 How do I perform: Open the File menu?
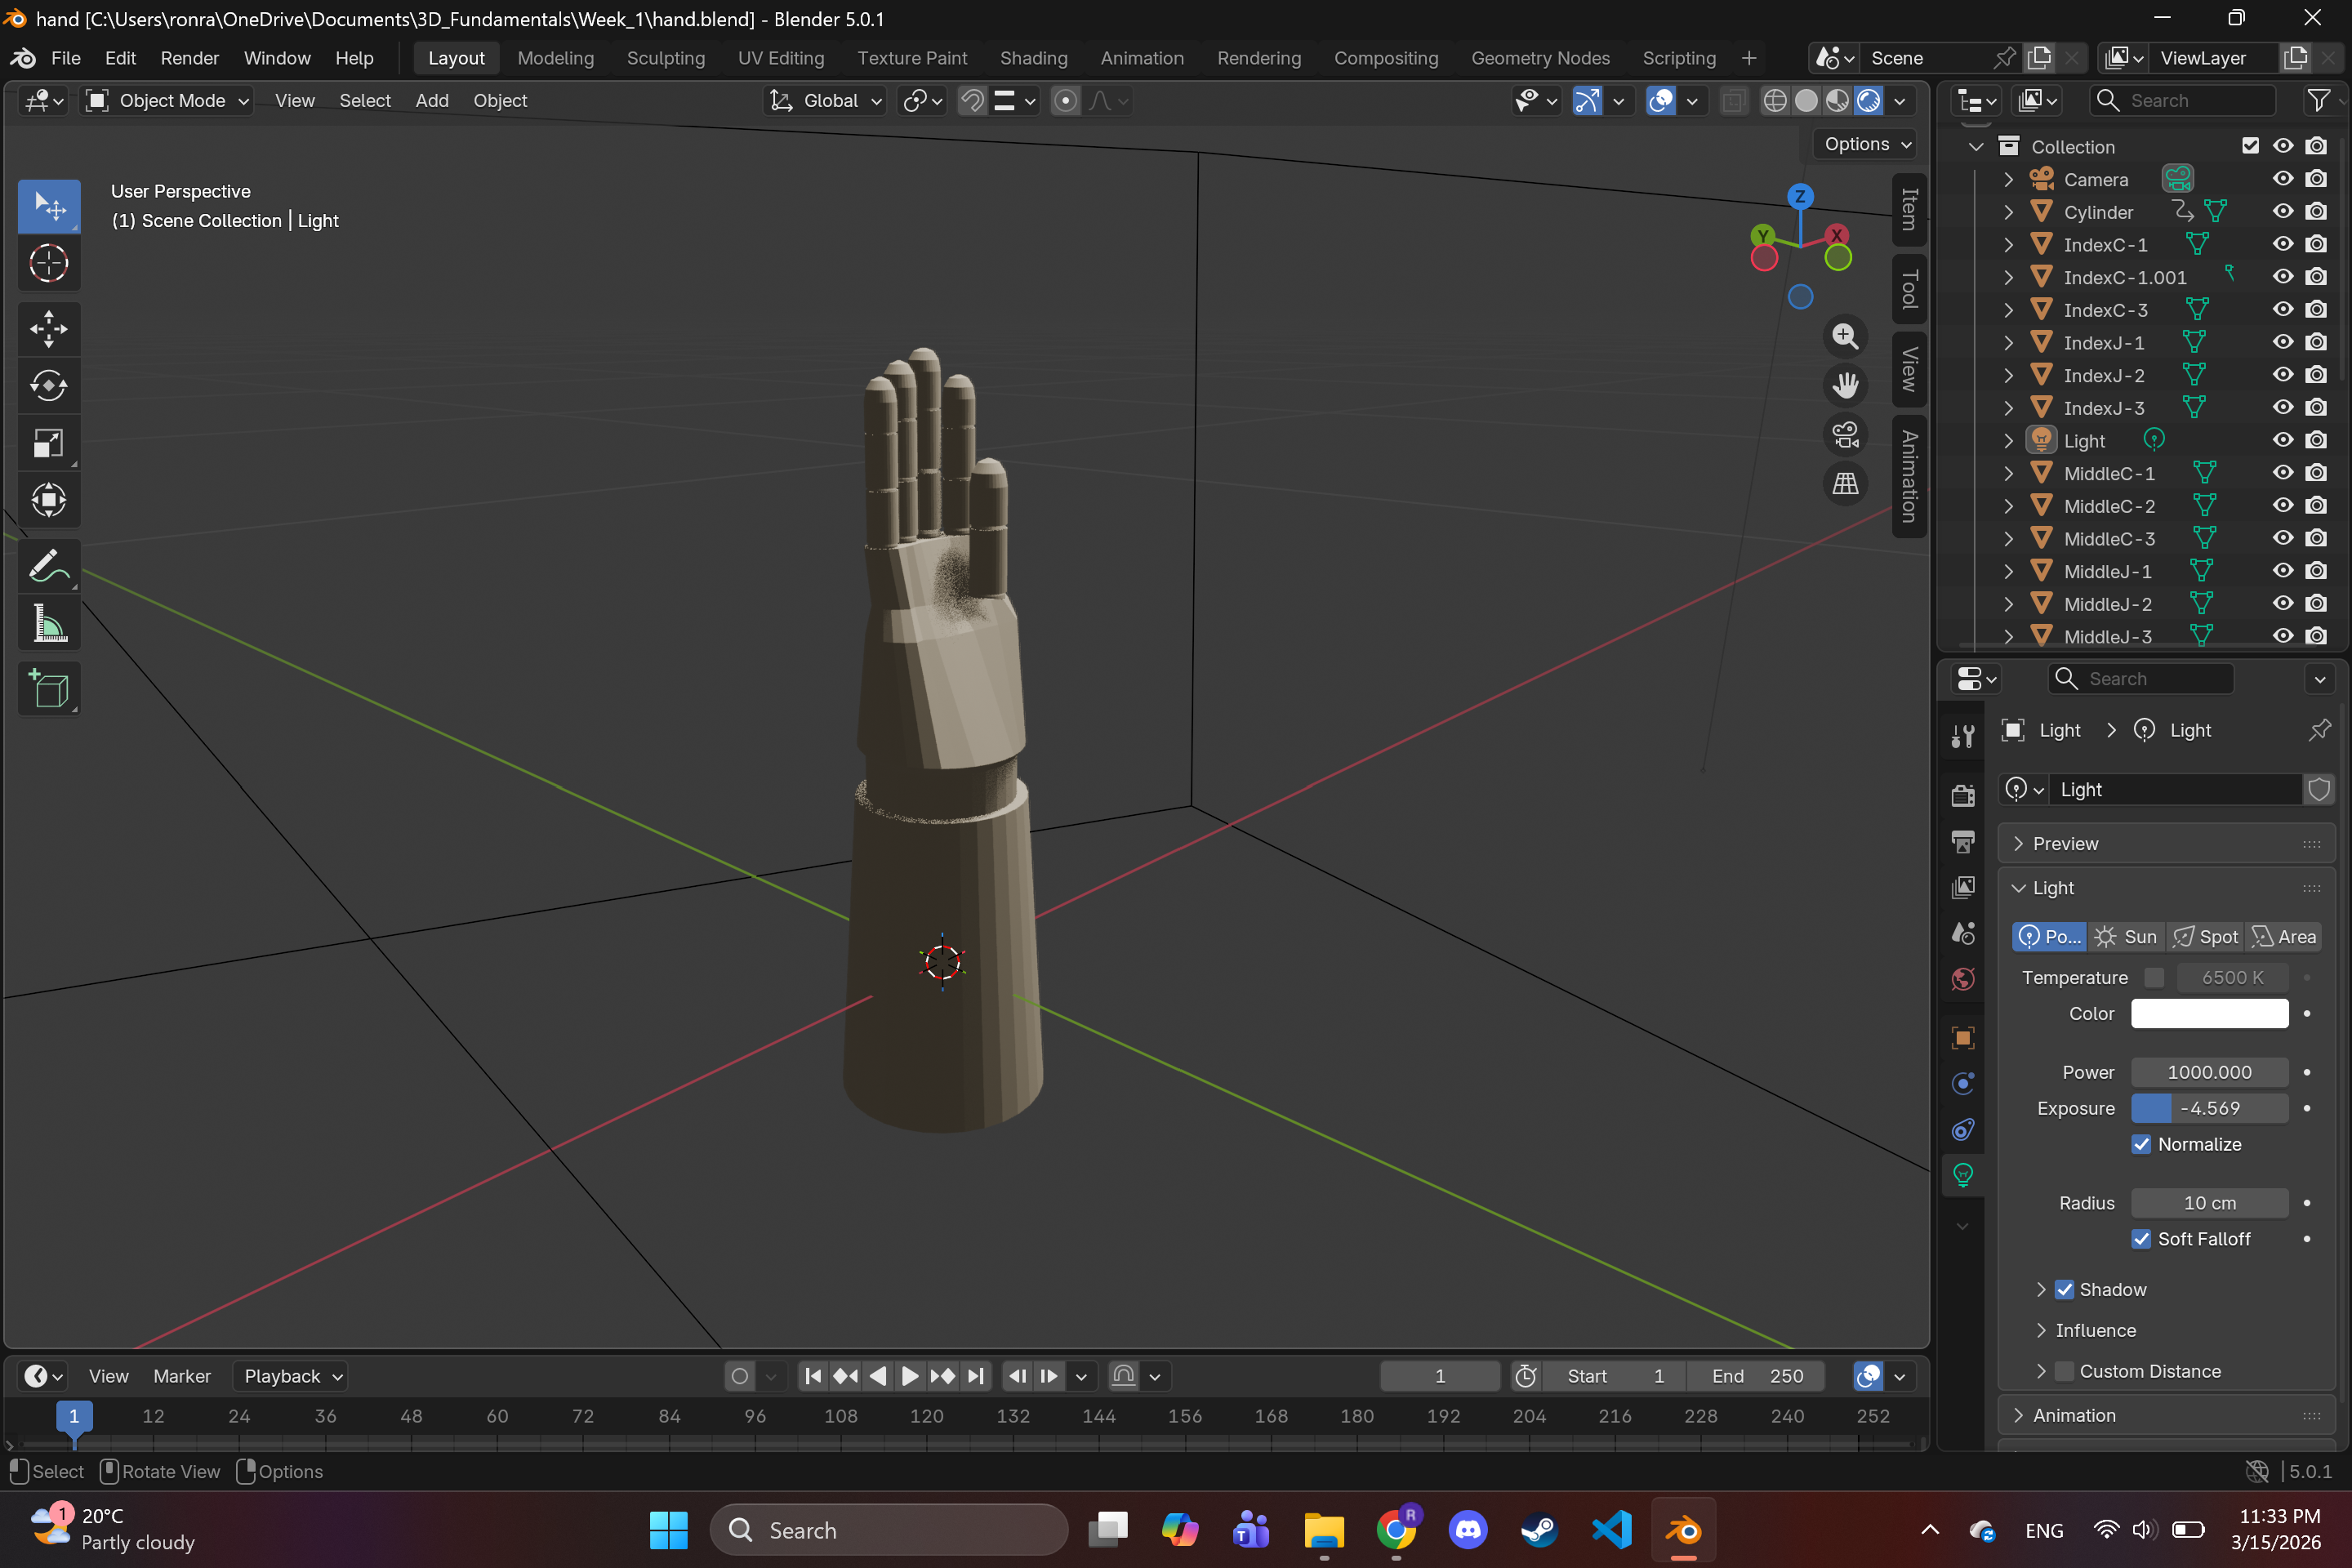(x=66, y=58)
